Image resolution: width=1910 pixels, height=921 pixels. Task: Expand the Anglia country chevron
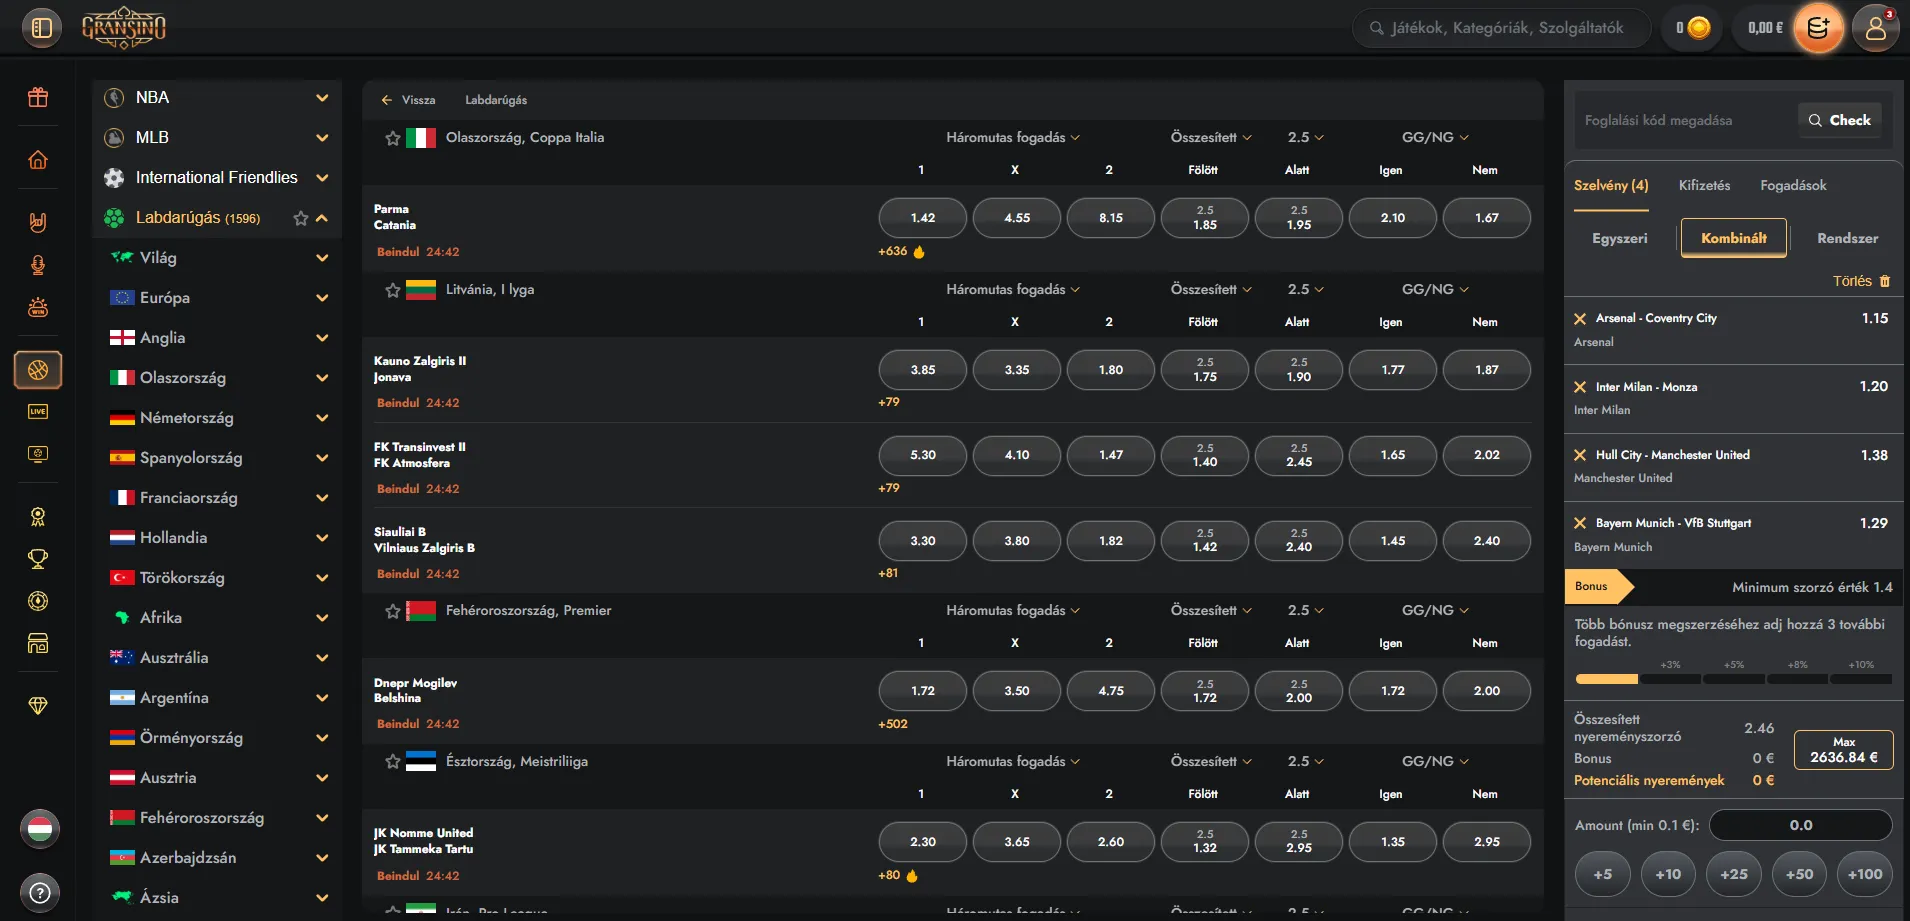click(x=322, y=338)
